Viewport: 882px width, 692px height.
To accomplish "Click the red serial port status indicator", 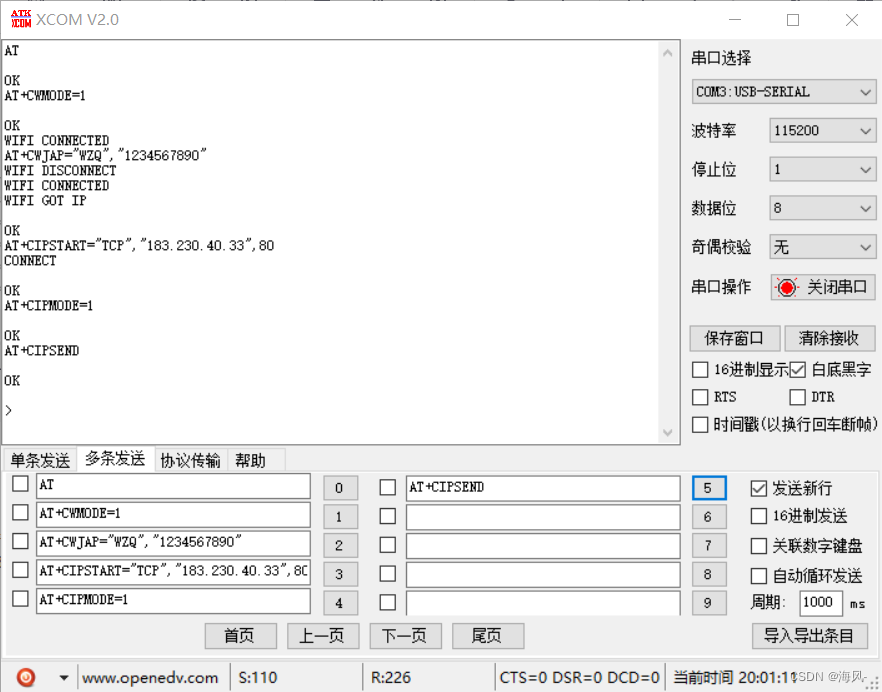I will (x=789, y=287).
